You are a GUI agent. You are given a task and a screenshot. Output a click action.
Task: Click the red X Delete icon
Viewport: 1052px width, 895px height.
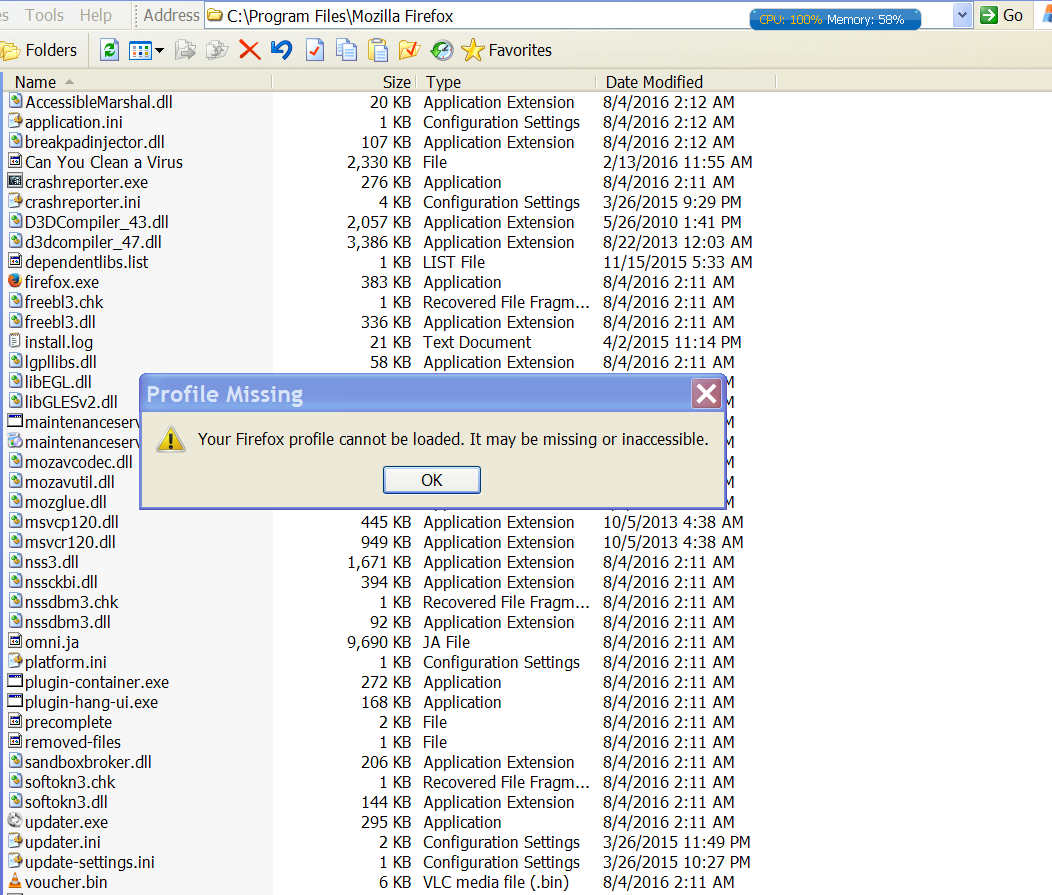tap(250, 50)
